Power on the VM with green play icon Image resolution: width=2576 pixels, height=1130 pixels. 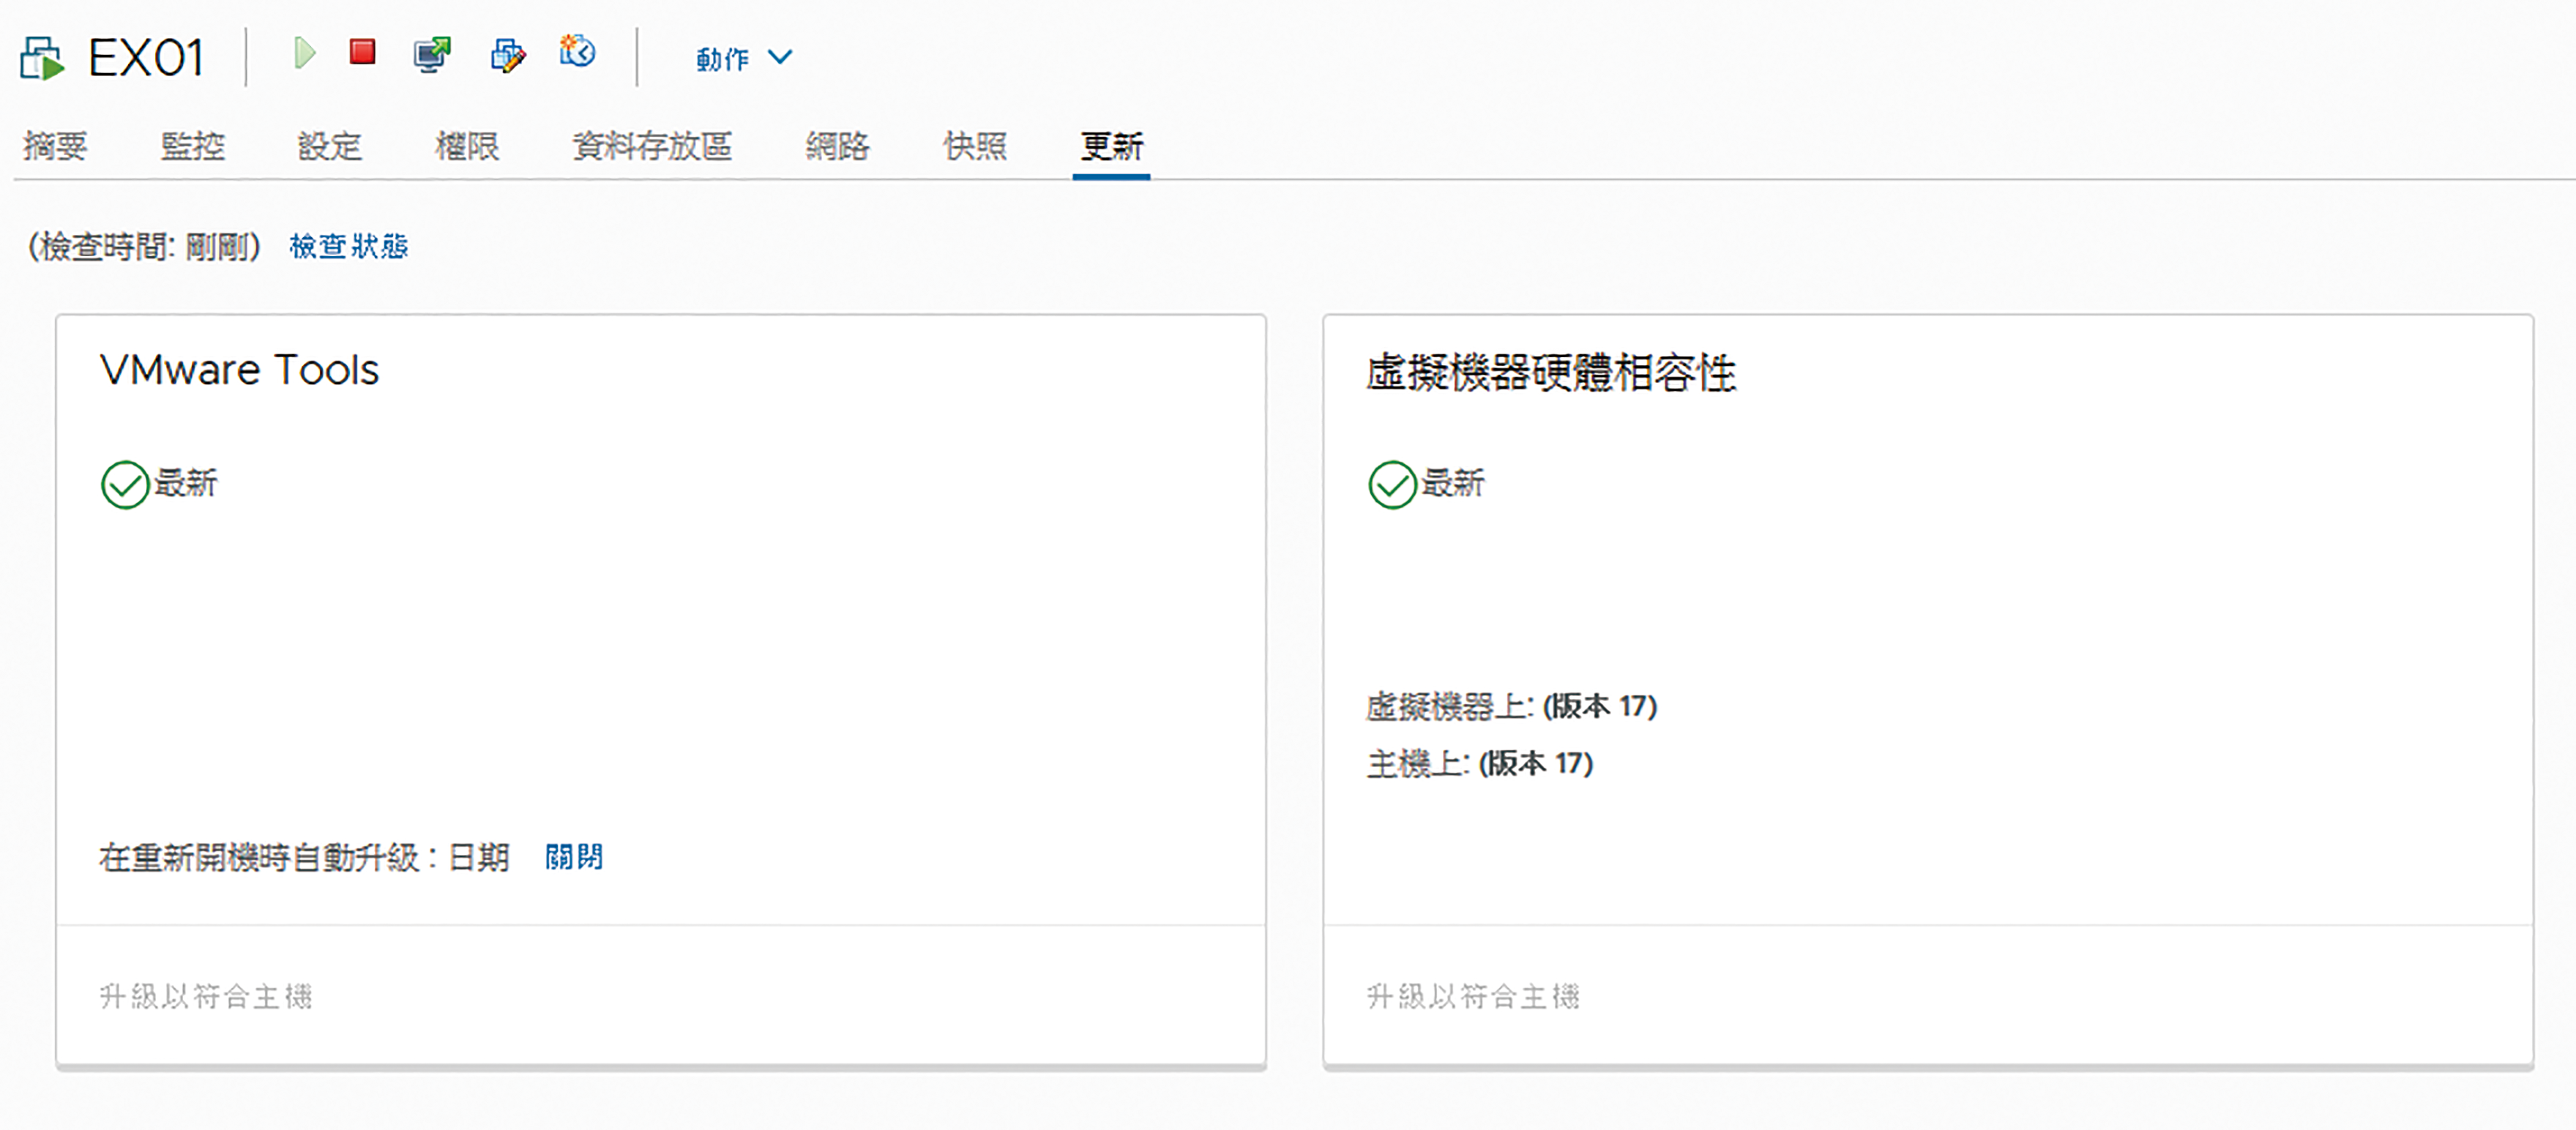[x=304, y=53]
